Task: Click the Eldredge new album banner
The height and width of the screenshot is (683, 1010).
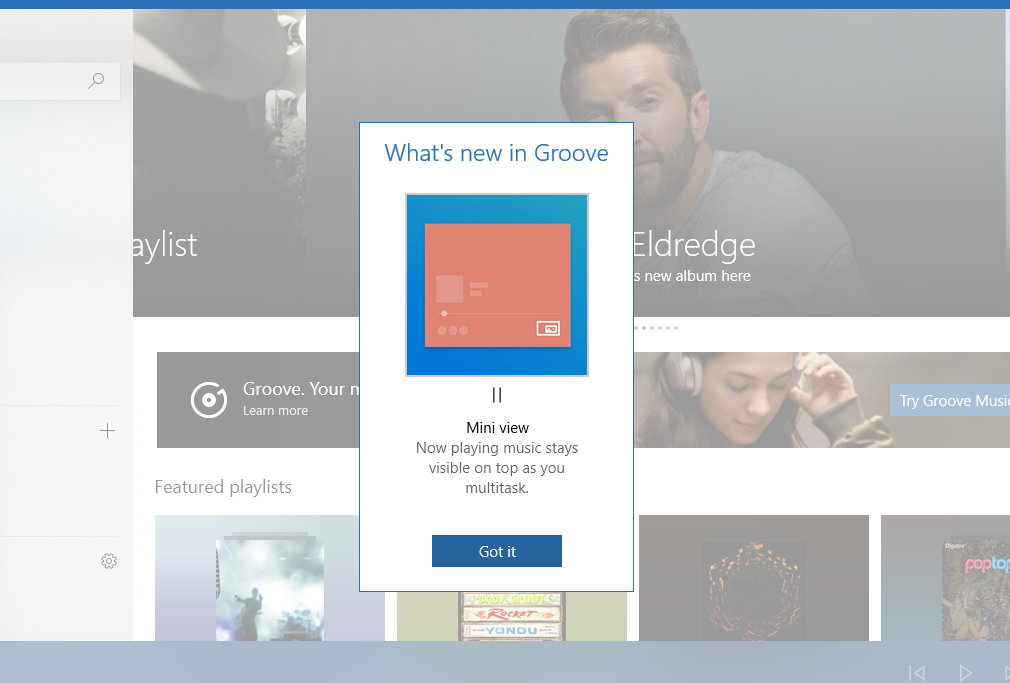Action: click(821, 163)
